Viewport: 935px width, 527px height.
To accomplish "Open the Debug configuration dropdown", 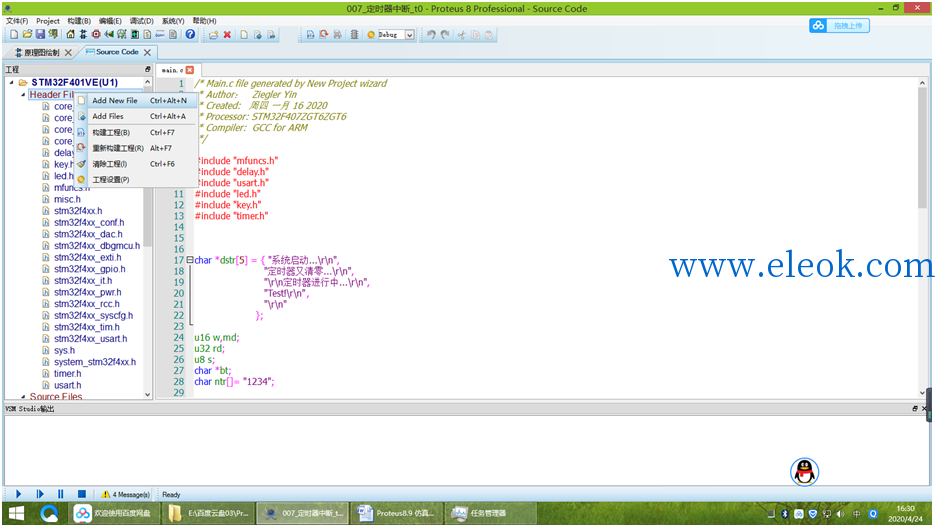I will click(x=410, y=35).
